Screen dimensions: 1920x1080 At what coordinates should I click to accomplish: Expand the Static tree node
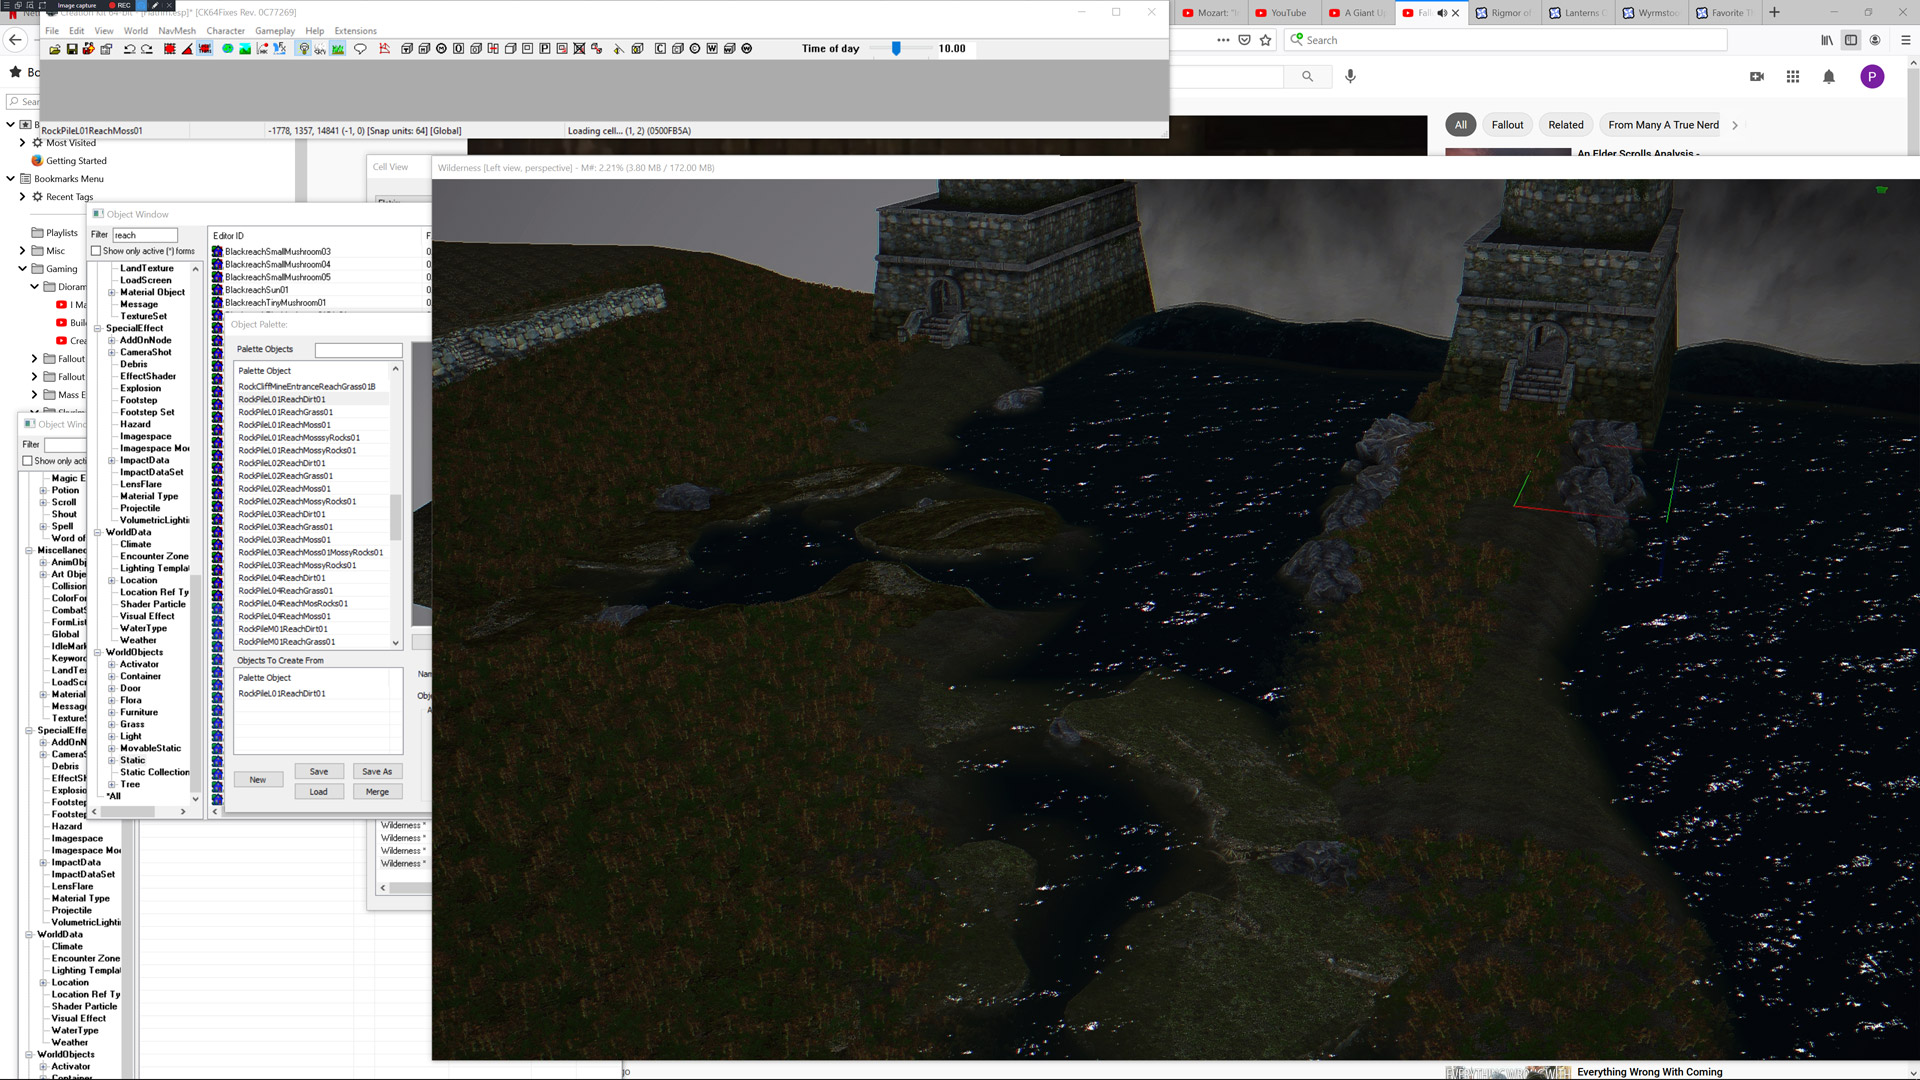(112, 760)
